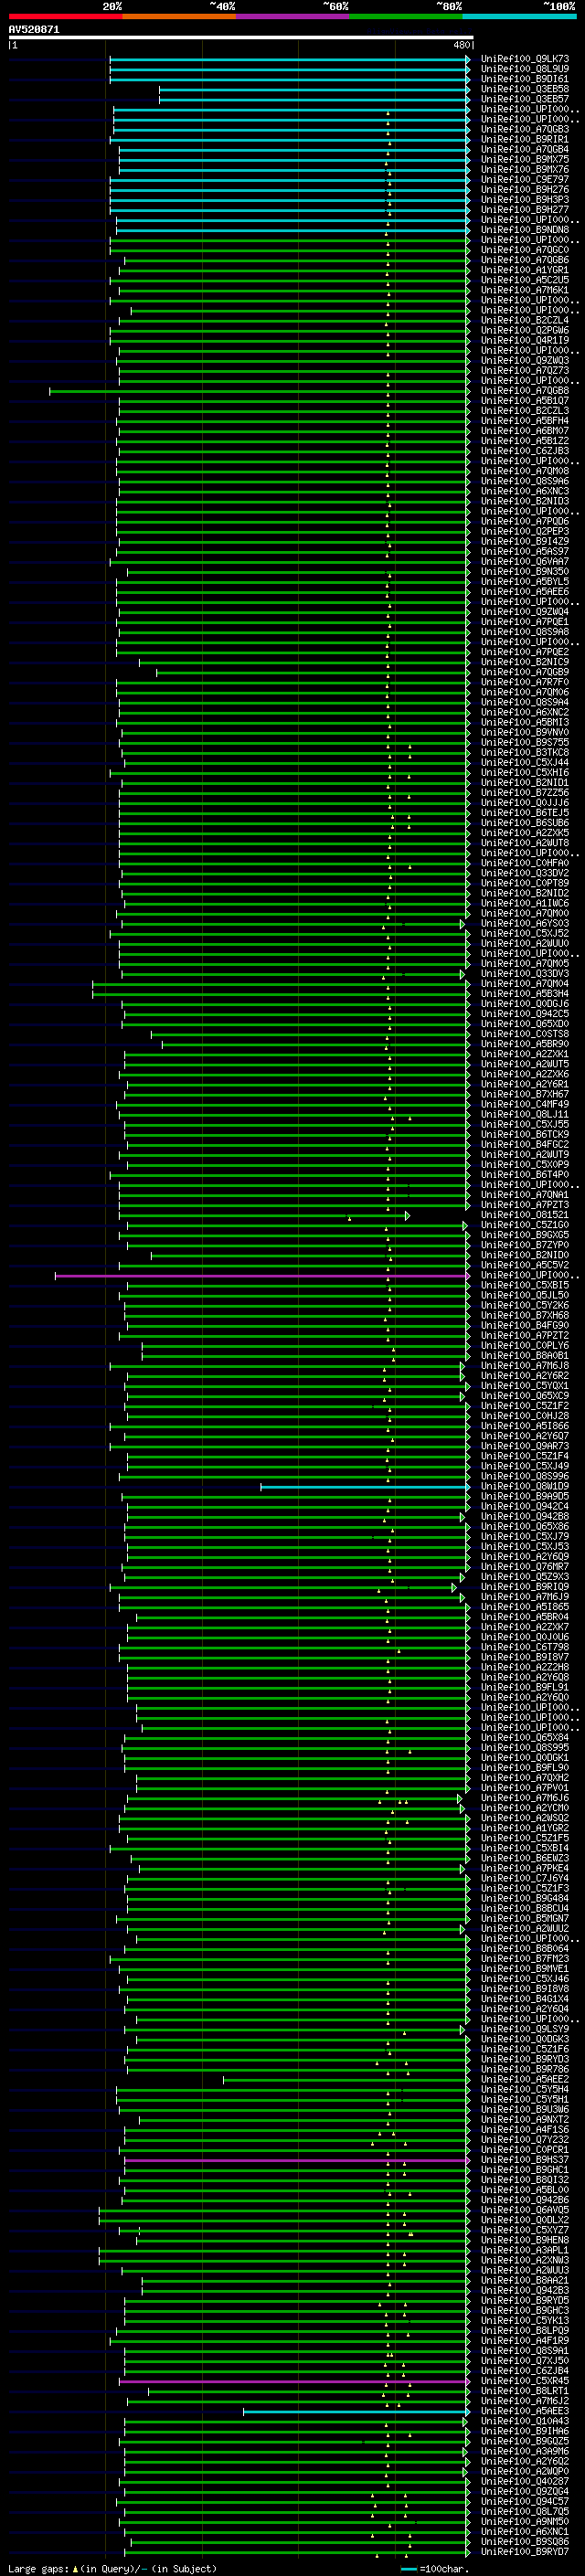Viewport: 585px width, 2576px height.
Task: Select hit UniRef100_A1YGR1
Action: [525, 270]
